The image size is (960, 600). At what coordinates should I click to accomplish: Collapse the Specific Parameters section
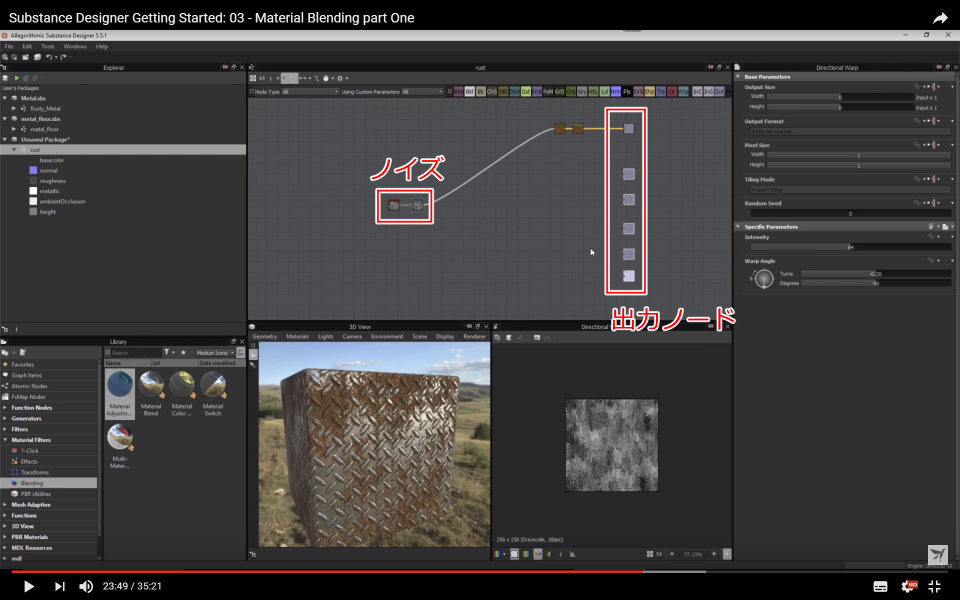click(x=738, y=227)
